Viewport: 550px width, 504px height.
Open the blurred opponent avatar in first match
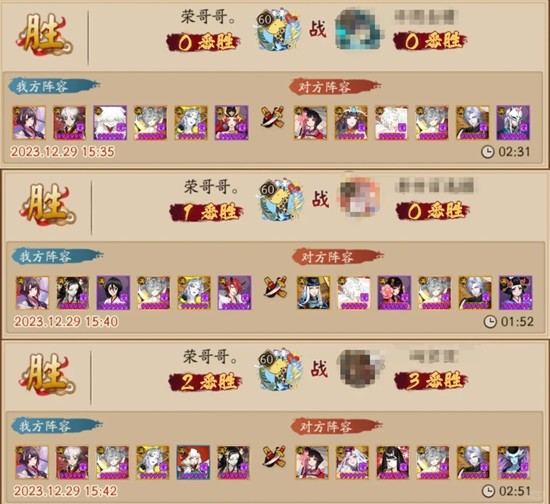[x=357, y=29]
